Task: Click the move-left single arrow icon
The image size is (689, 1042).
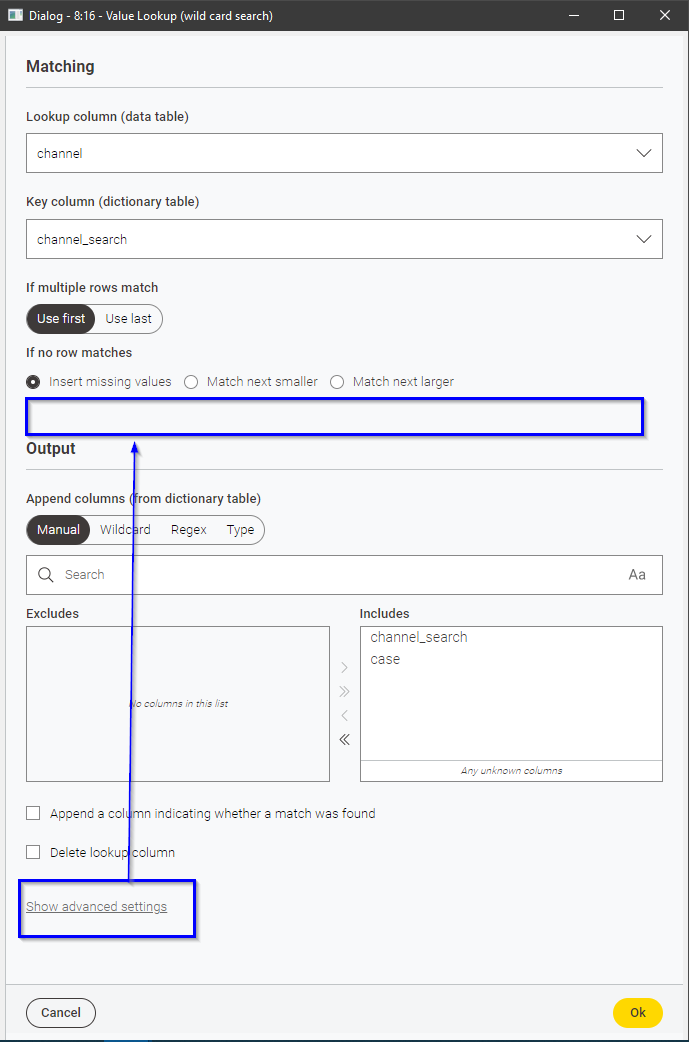Action: (x=344, y=716)
